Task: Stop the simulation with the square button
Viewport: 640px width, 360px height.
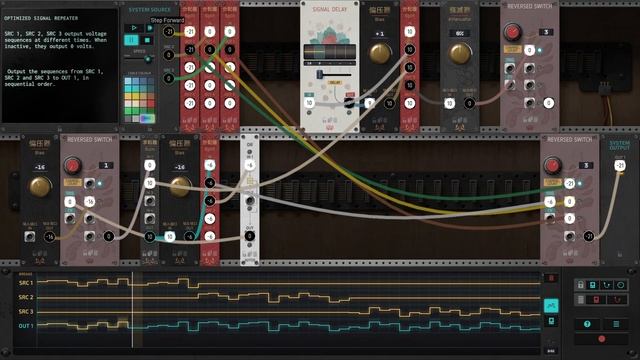Action: tap(147, 40)
